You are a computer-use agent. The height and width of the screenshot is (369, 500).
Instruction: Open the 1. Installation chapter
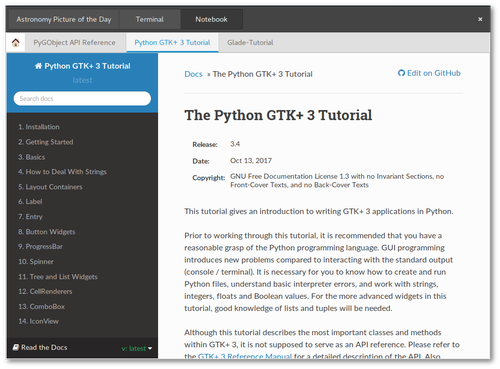click(39, 127)
